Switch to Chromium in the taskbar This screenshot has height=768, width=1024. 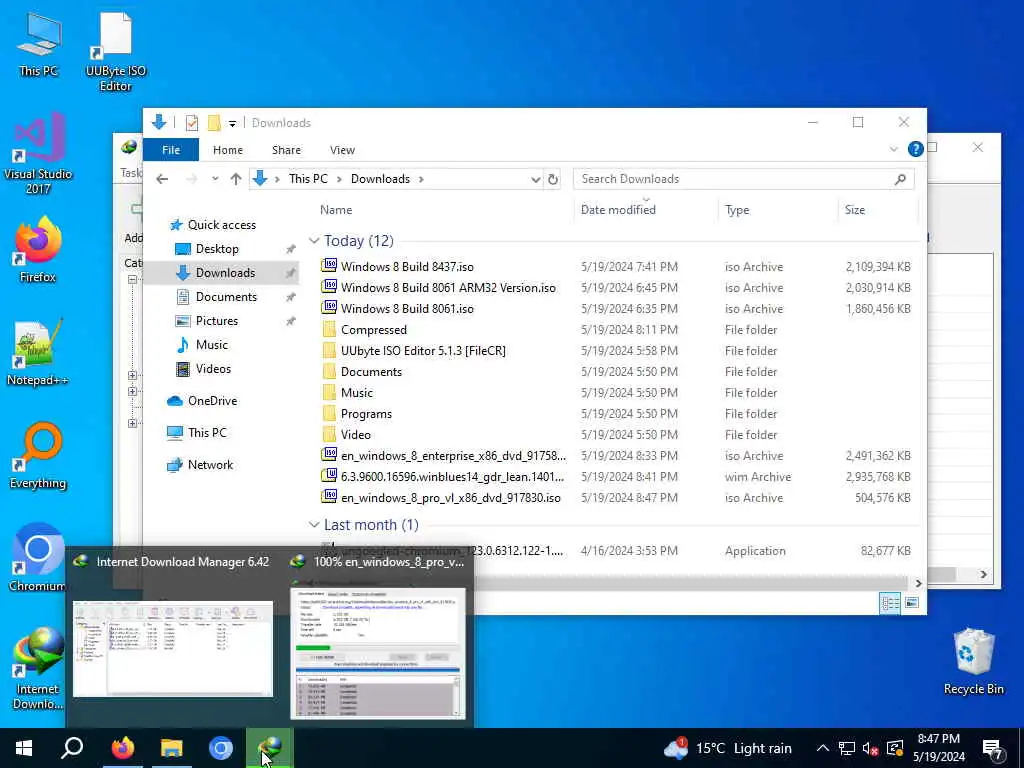point(221,748)
